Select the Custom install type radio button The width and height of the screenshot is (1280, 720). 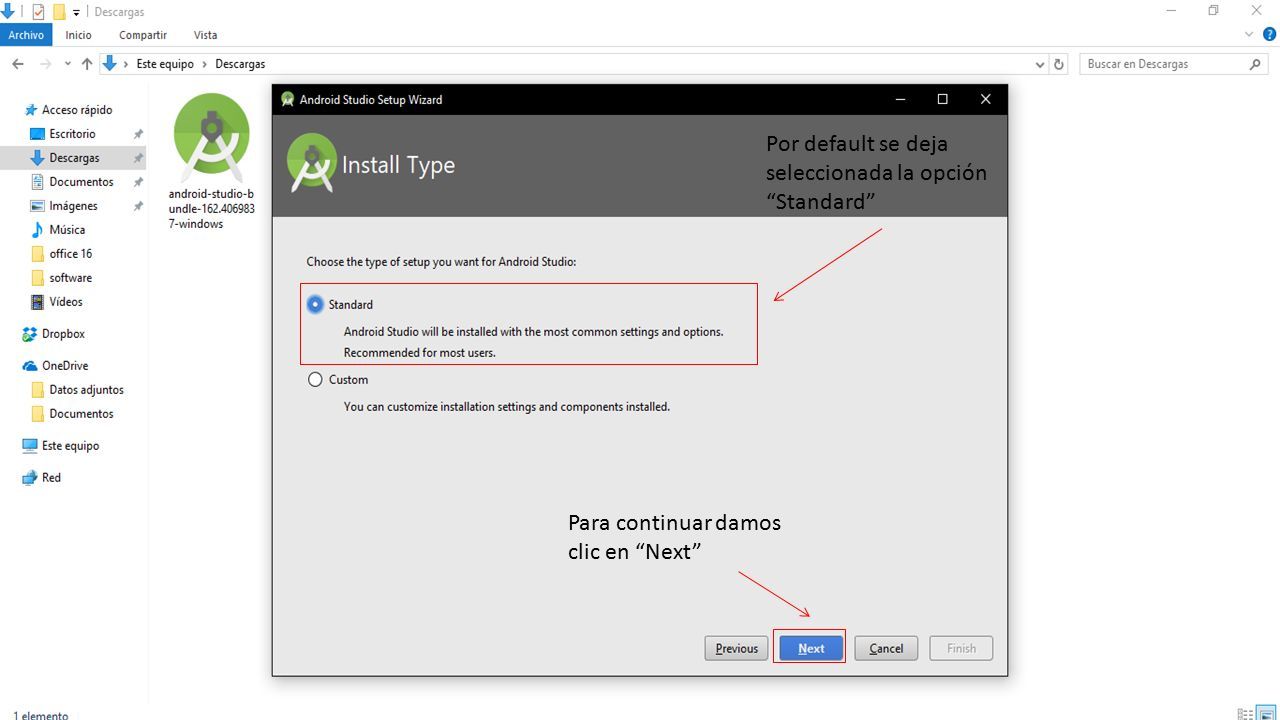click(x=315, y=380)
